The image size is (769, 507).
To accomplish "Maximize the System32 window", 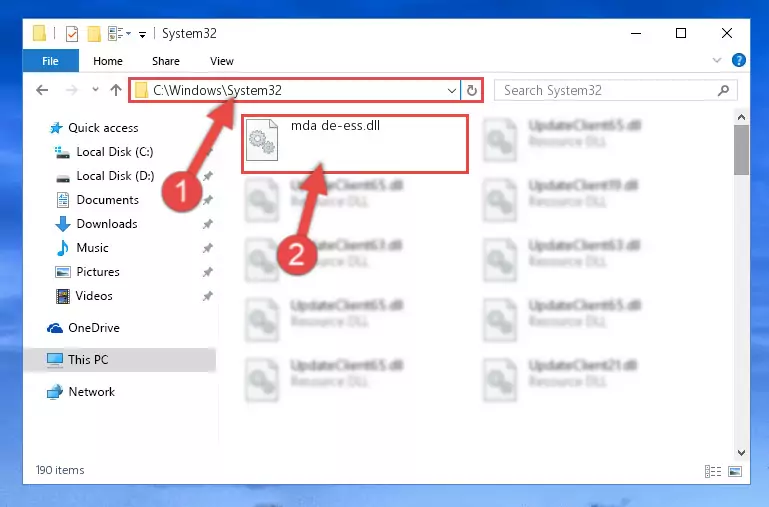I will tap(681, 33).
